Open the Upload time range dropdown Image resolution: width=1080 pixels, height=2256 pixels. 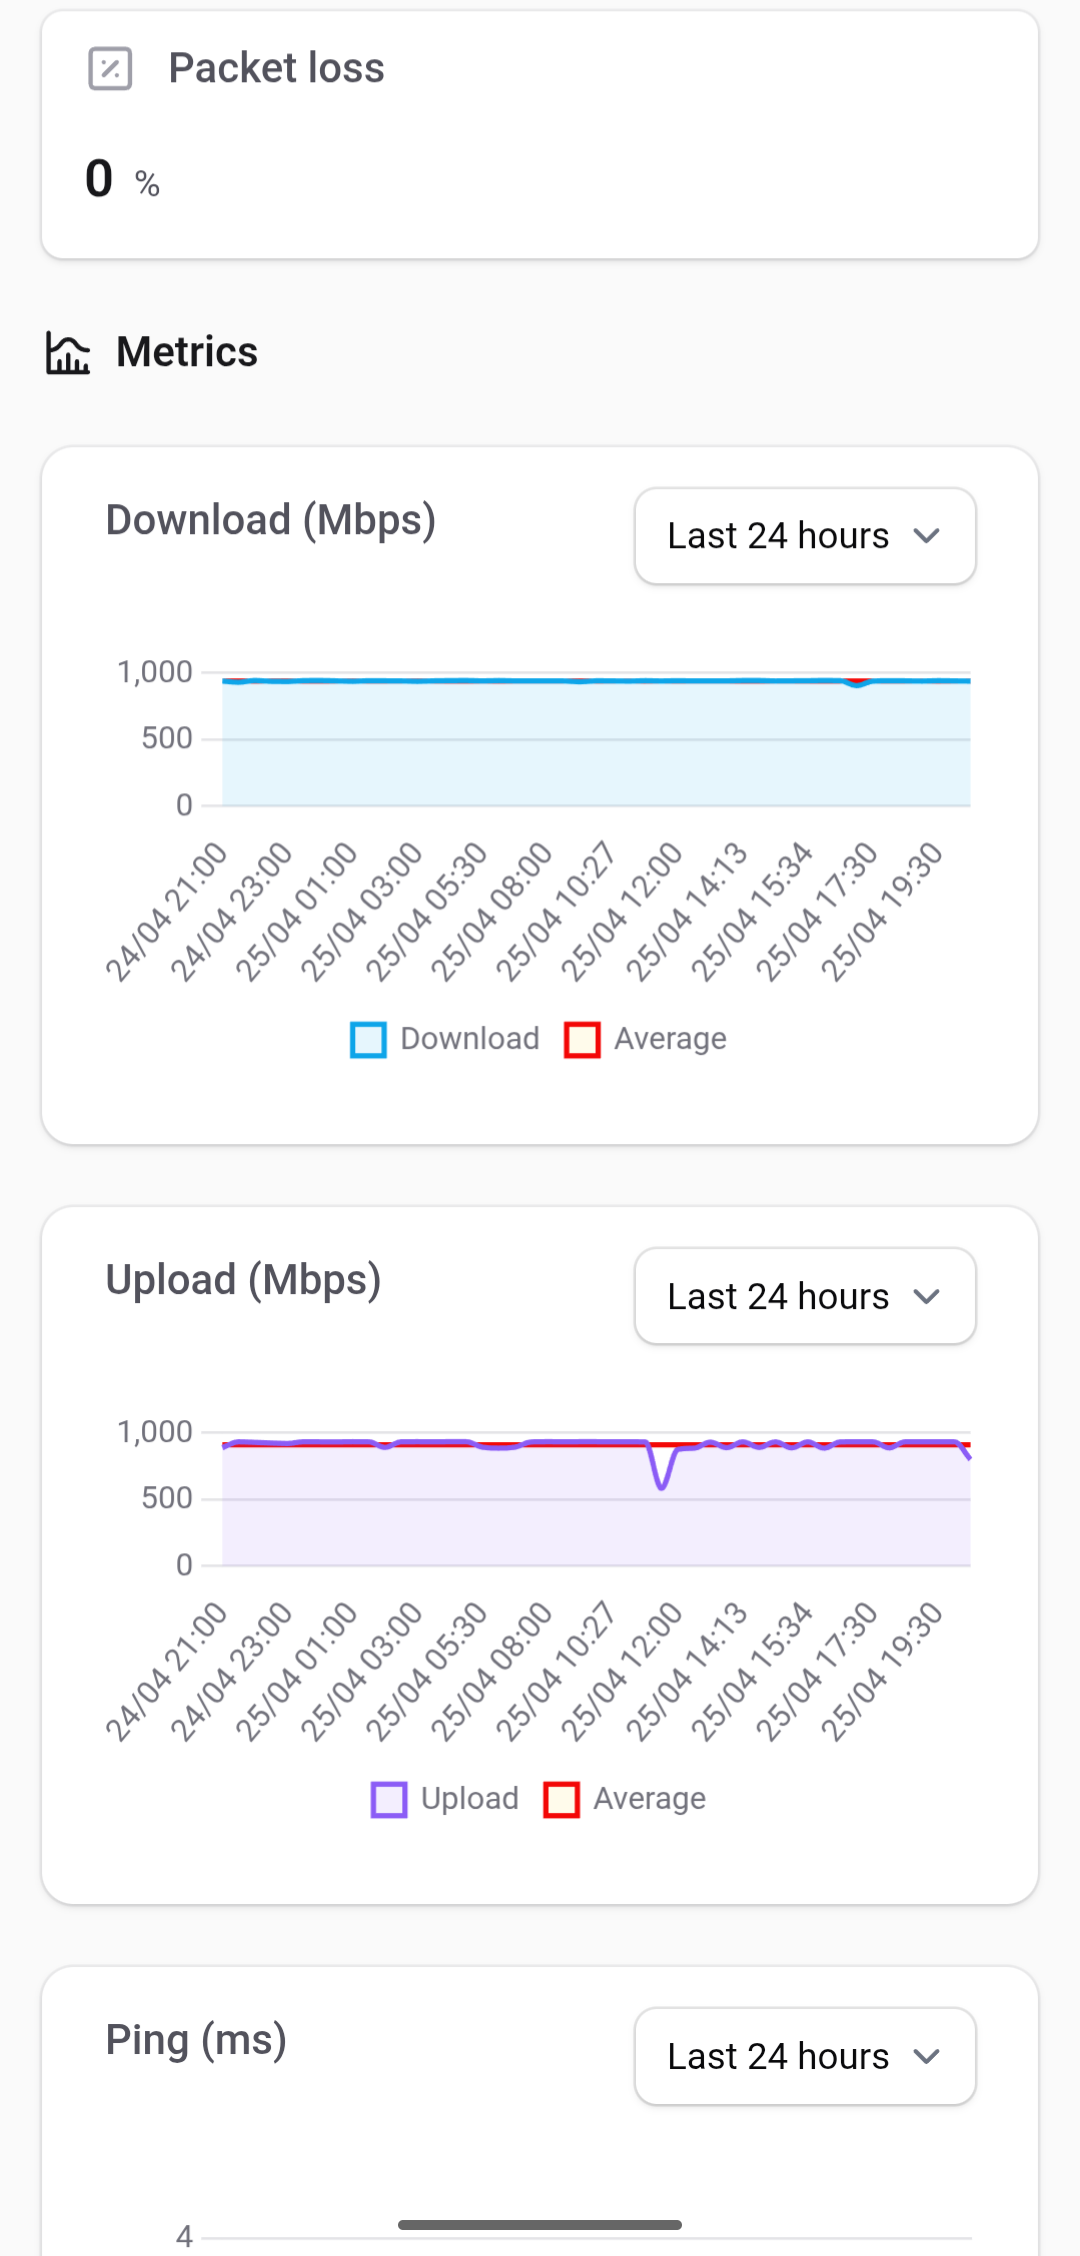pyautogui.click(x=804, y=1296)
